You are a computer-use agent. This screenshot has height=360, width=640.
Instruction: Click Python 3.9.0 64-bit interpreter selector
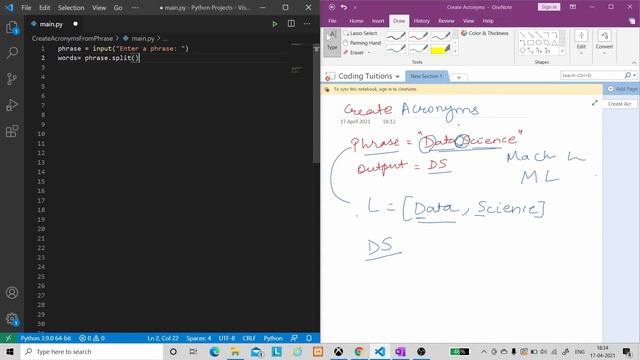coord(46,338)
